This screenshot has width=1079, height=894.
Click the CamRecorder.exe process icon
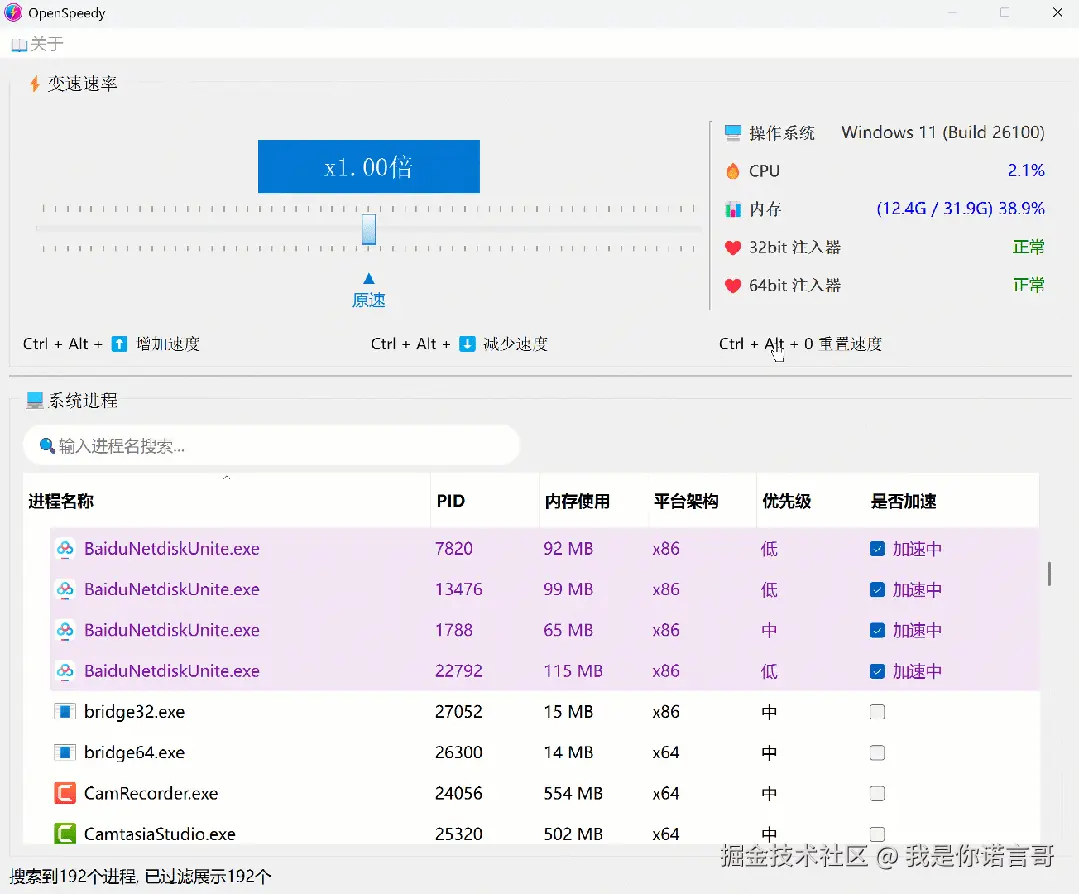point(65,793)
